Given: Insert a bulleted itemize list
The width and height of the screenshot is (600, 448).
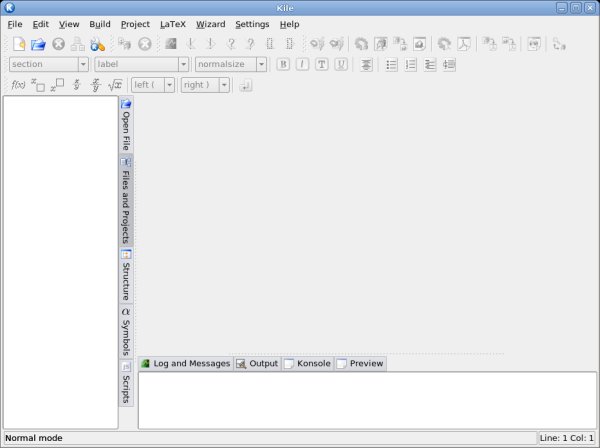Looking at the screenshot, I should (x=391, y=64).
